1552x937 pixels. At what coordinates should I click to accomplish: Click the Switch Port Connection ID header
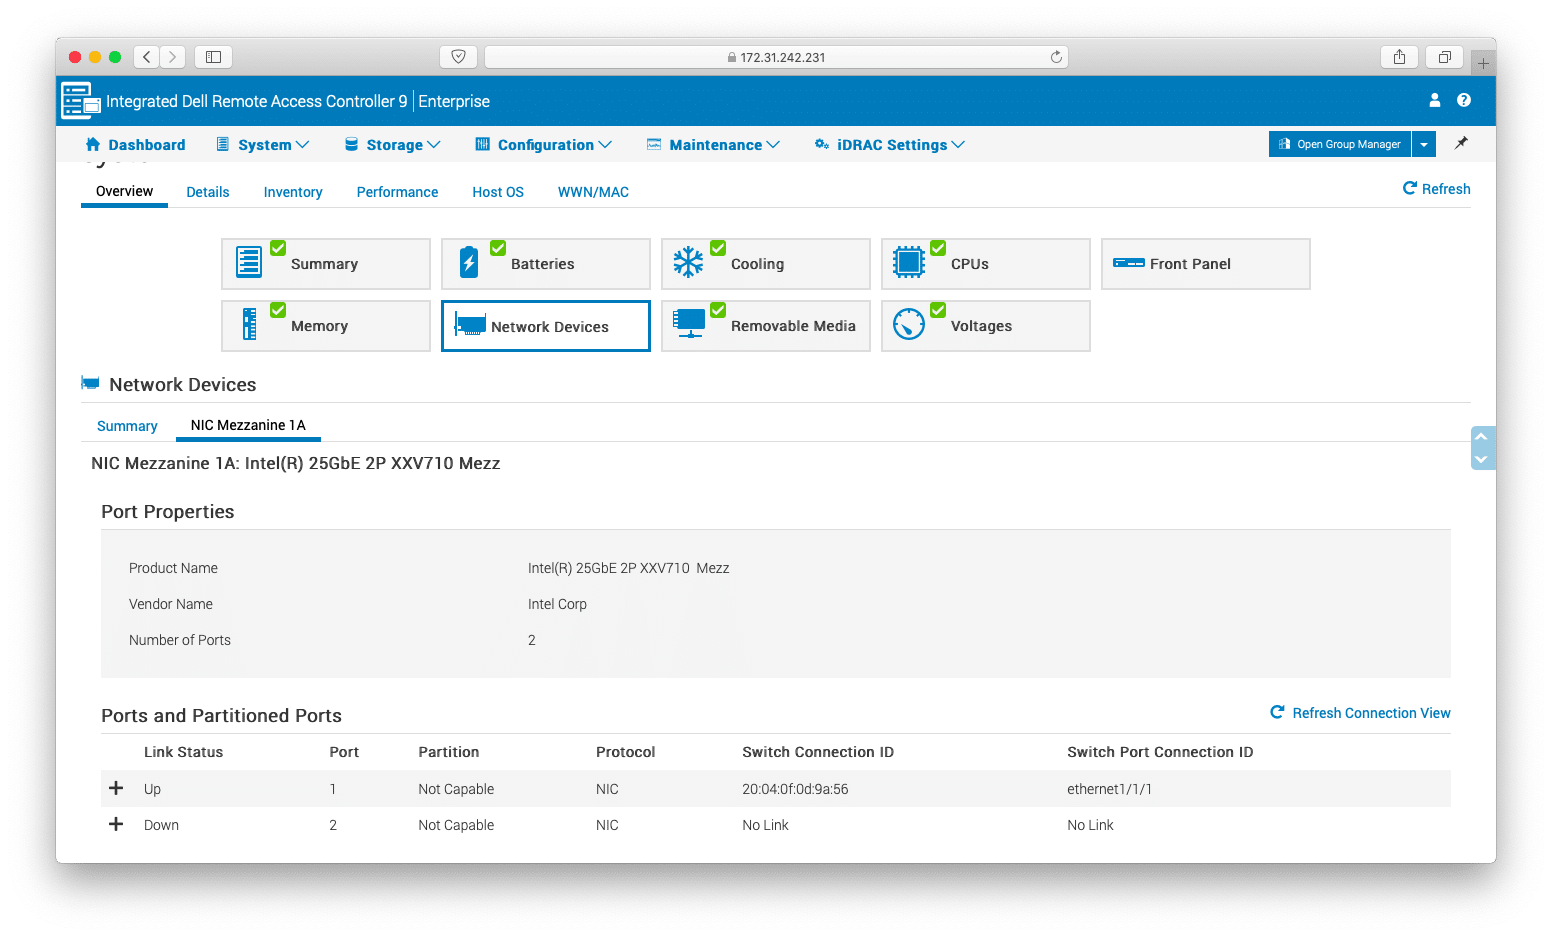click(x=1160, y=752)
